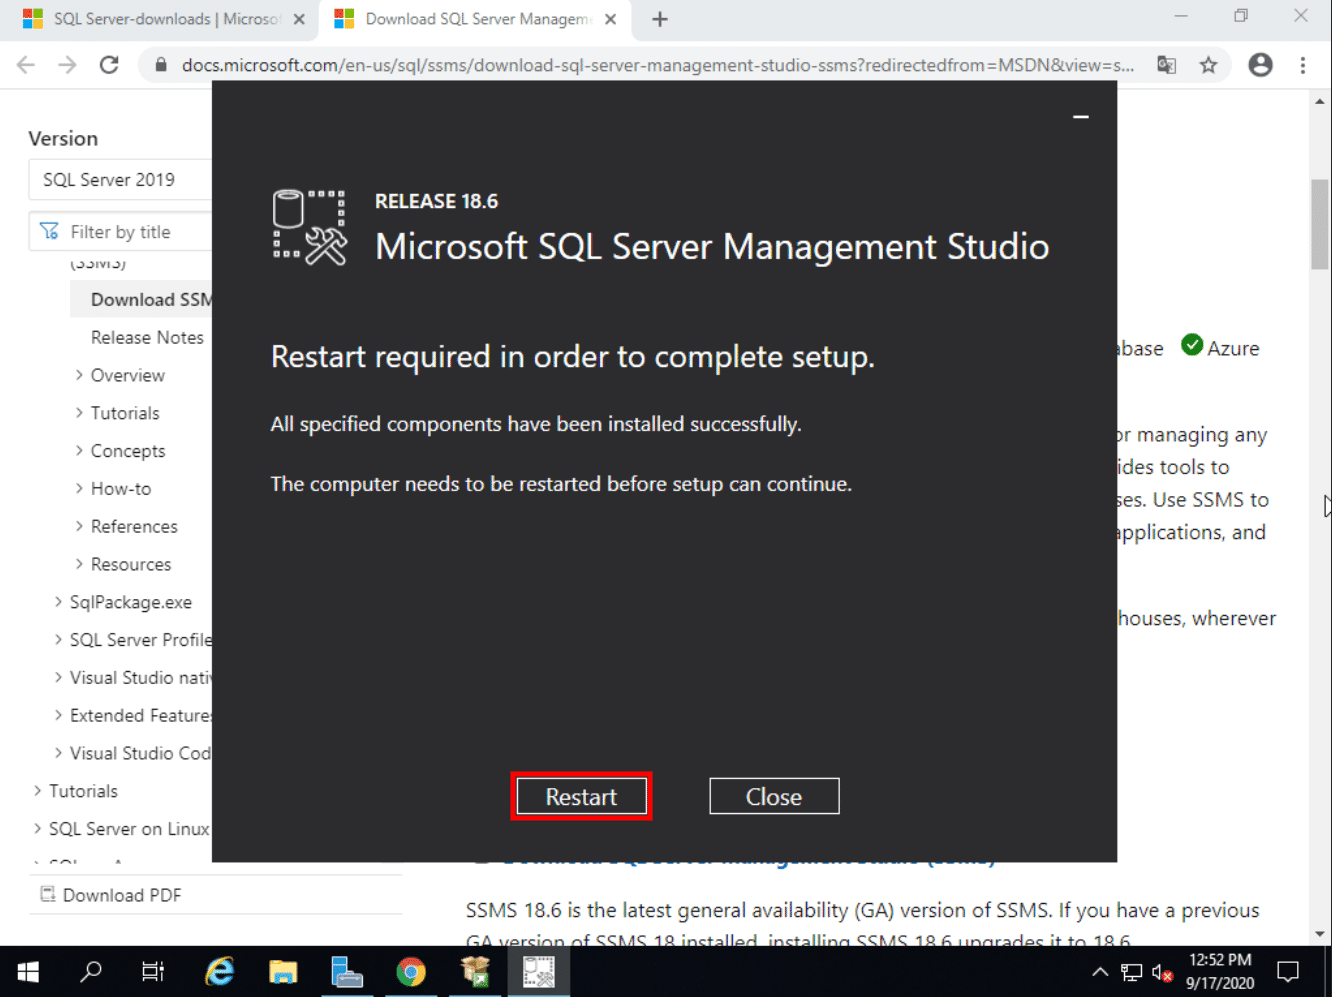Viewport: 1332px width, 997px height.
Task: Show hidden system tray icons
Action: [1100, 971]
